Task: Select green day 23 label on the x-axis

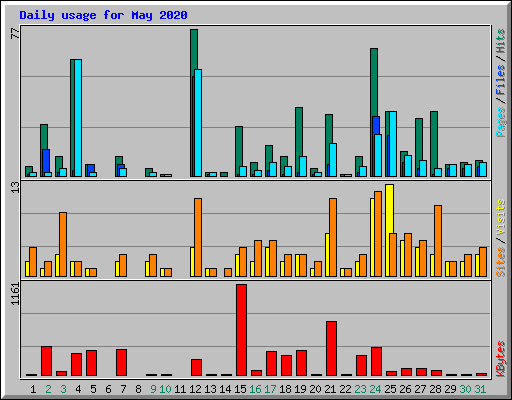Action: pyautogui.click(x=360, y=389)
